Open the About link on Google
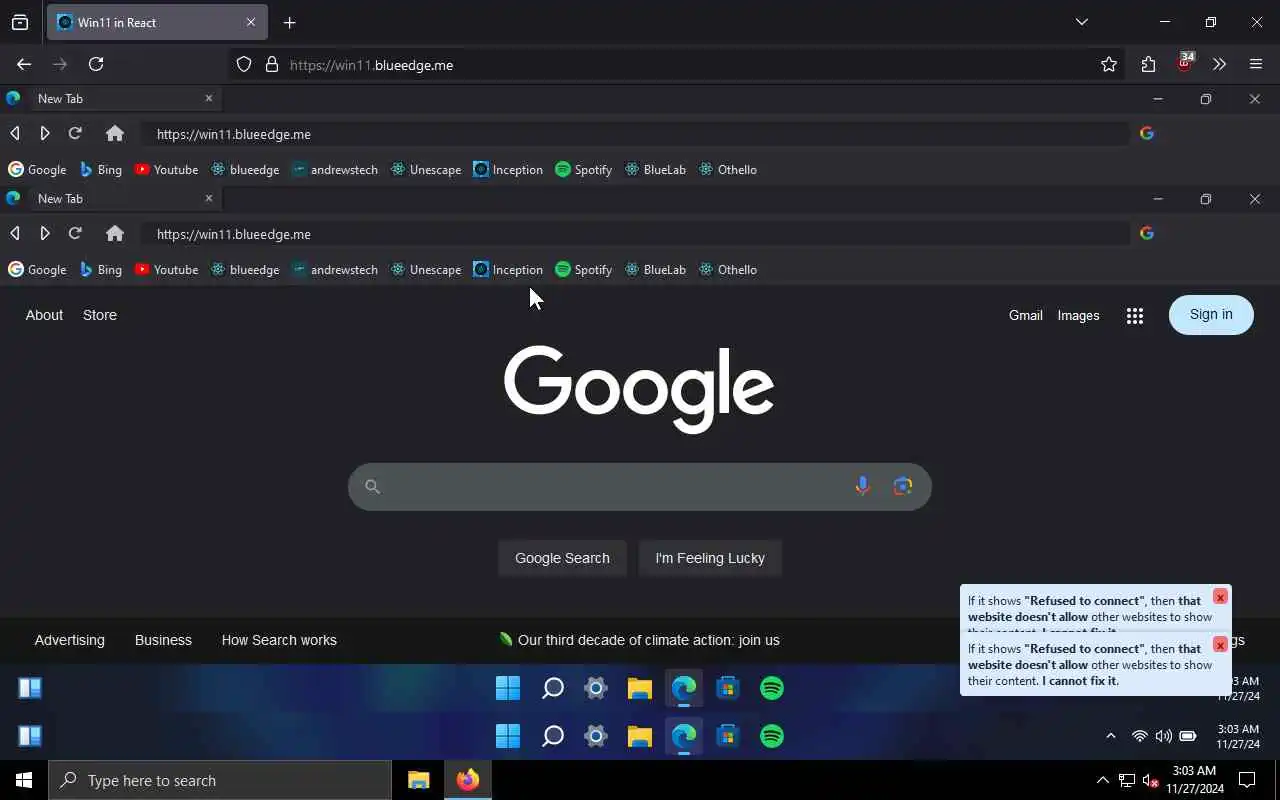This screenshot has height=800, width=1280. point(44,315)
